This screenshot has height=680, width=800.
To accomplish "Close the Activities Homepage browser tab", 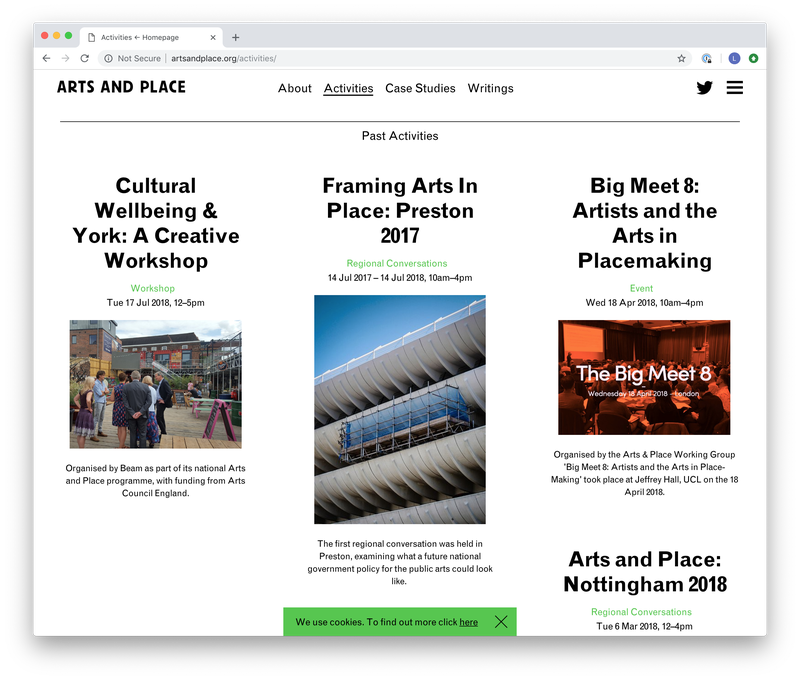I will pos(213,37).
